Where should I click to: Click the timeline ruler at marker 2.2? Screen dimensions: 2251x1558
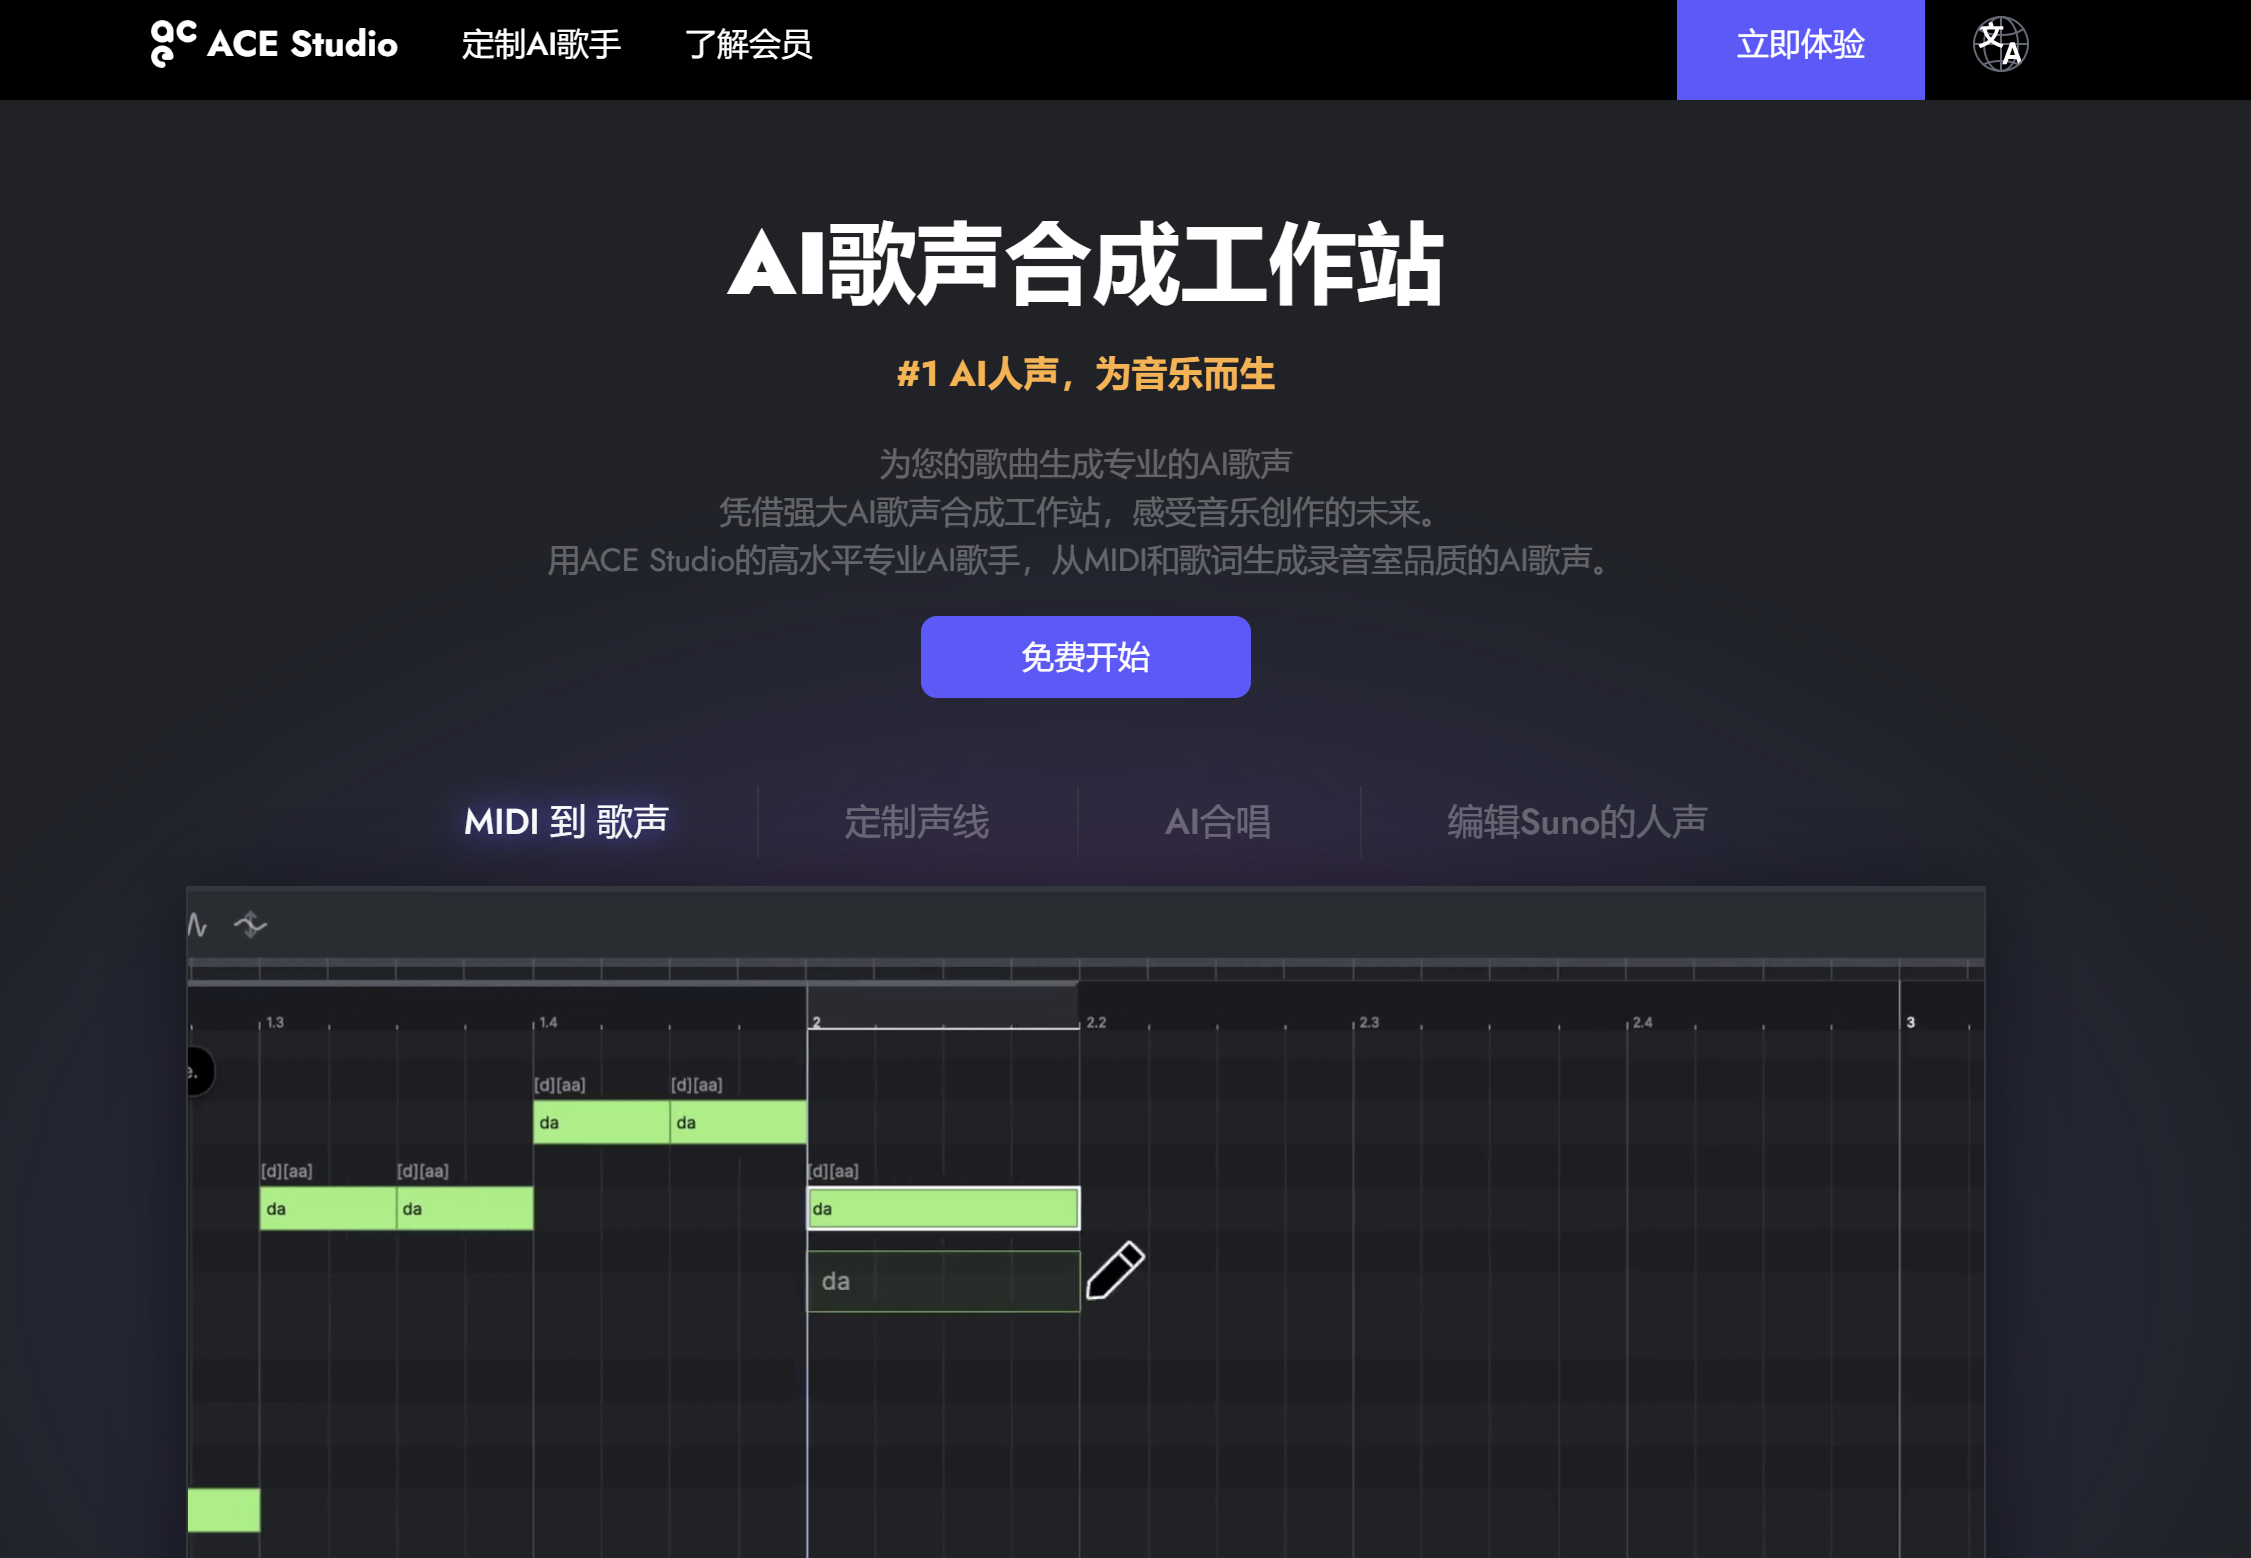tap(1095, 1022)
